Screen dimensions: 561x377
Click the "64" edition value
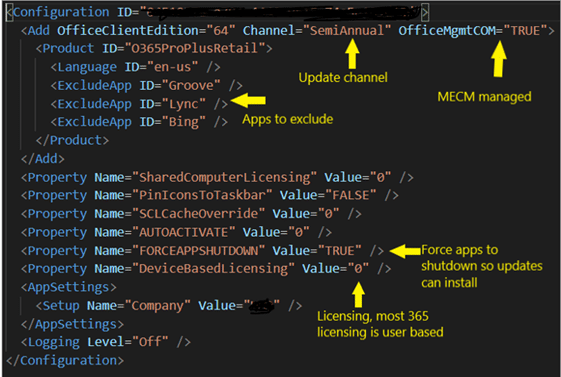coord(221,31)
